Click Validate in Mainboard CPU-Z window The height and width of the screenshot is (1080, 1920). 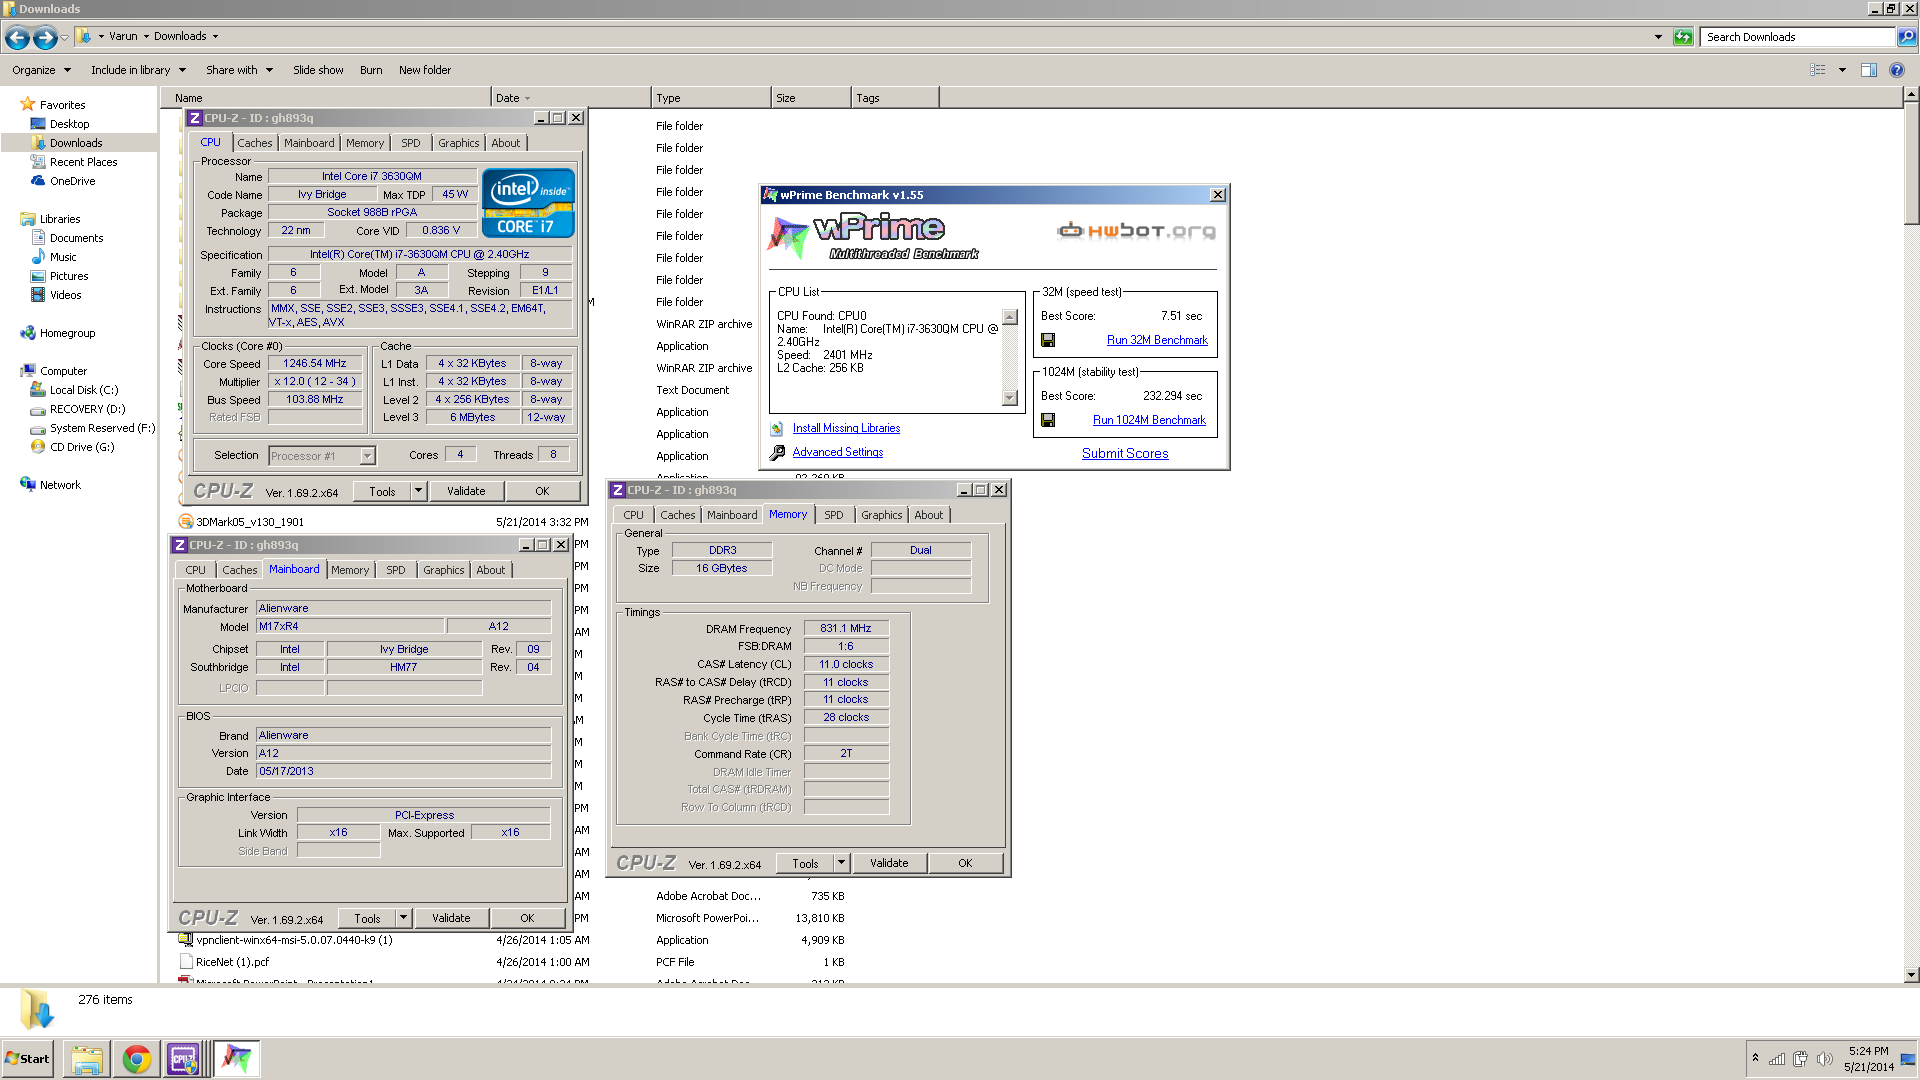point(450,918)
